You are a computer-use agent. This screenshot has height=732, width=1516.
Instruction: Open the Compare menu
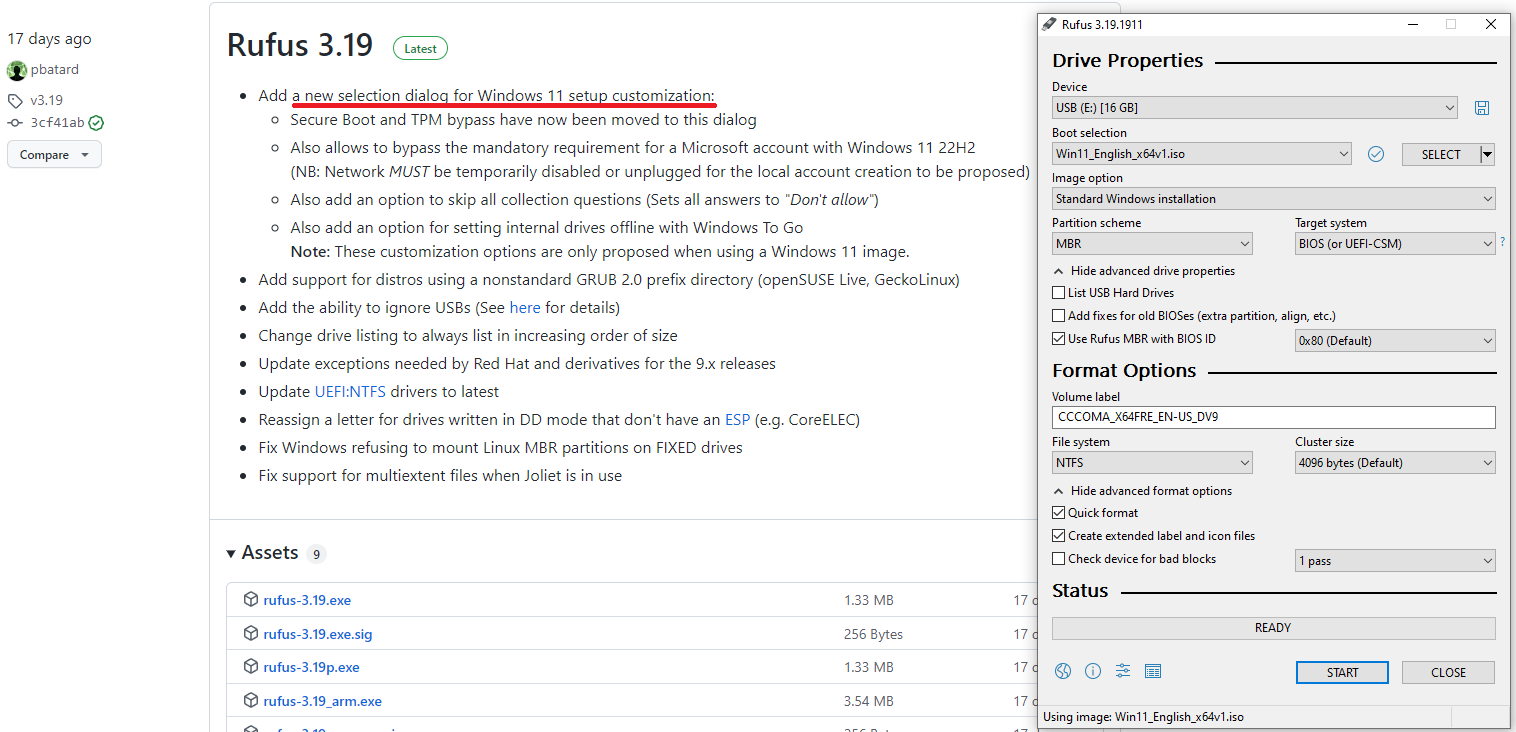(54, 154)
